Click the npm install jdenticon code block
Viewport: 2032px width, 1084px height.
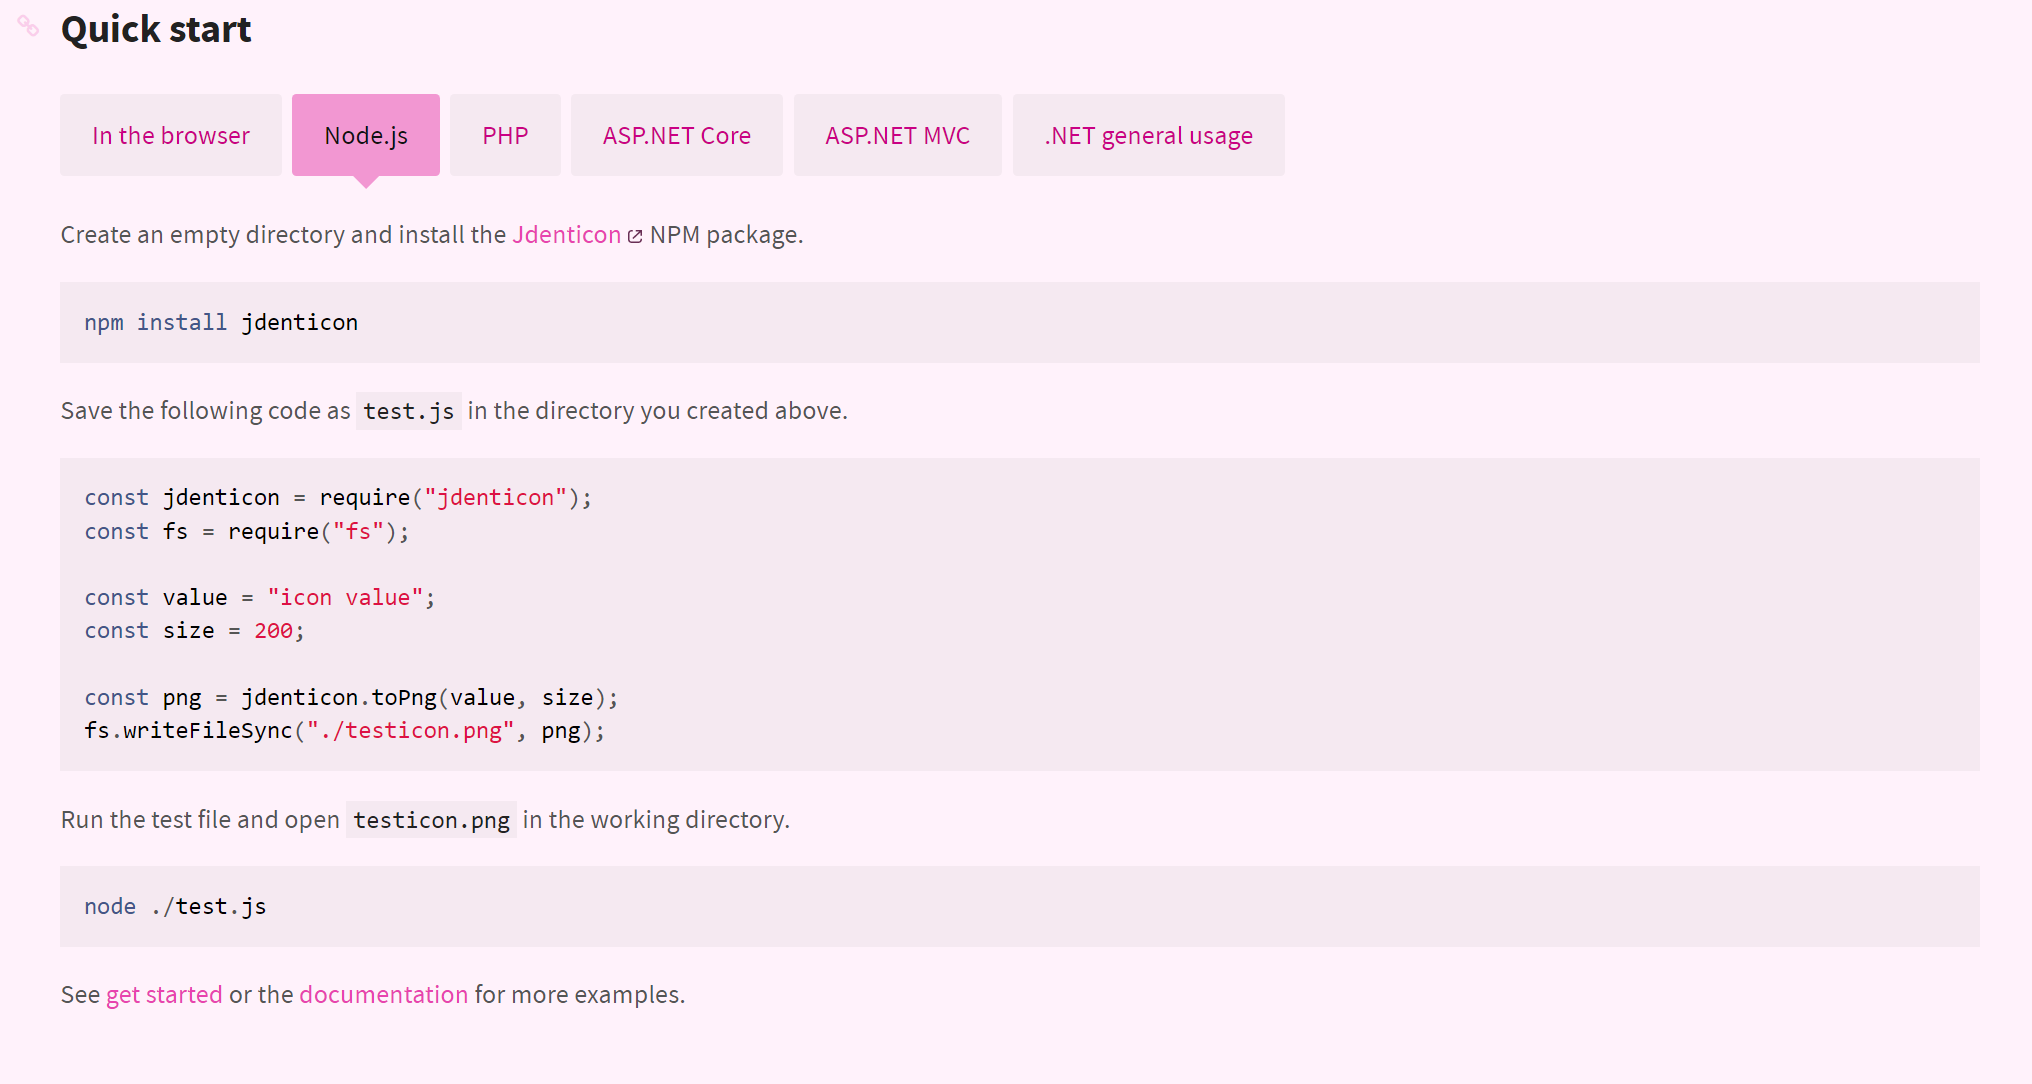coord(220,322)
